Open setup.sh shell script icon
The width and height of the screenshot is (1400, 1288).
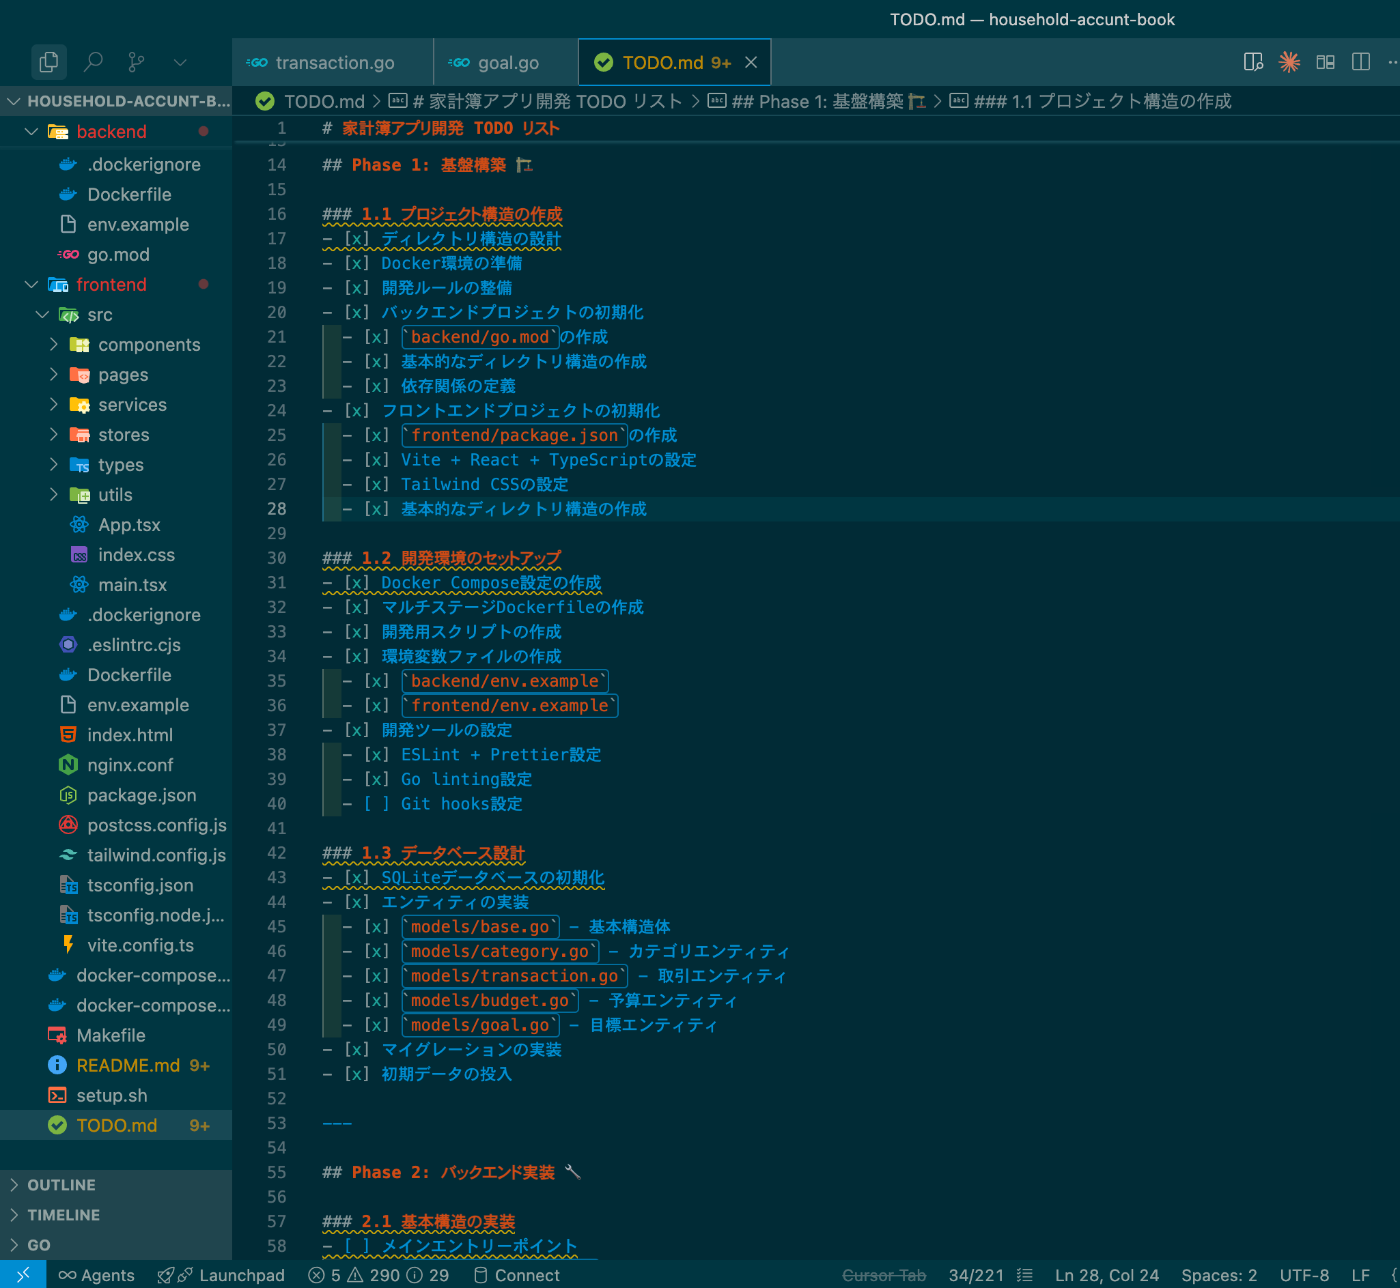tap(57, 1095)
